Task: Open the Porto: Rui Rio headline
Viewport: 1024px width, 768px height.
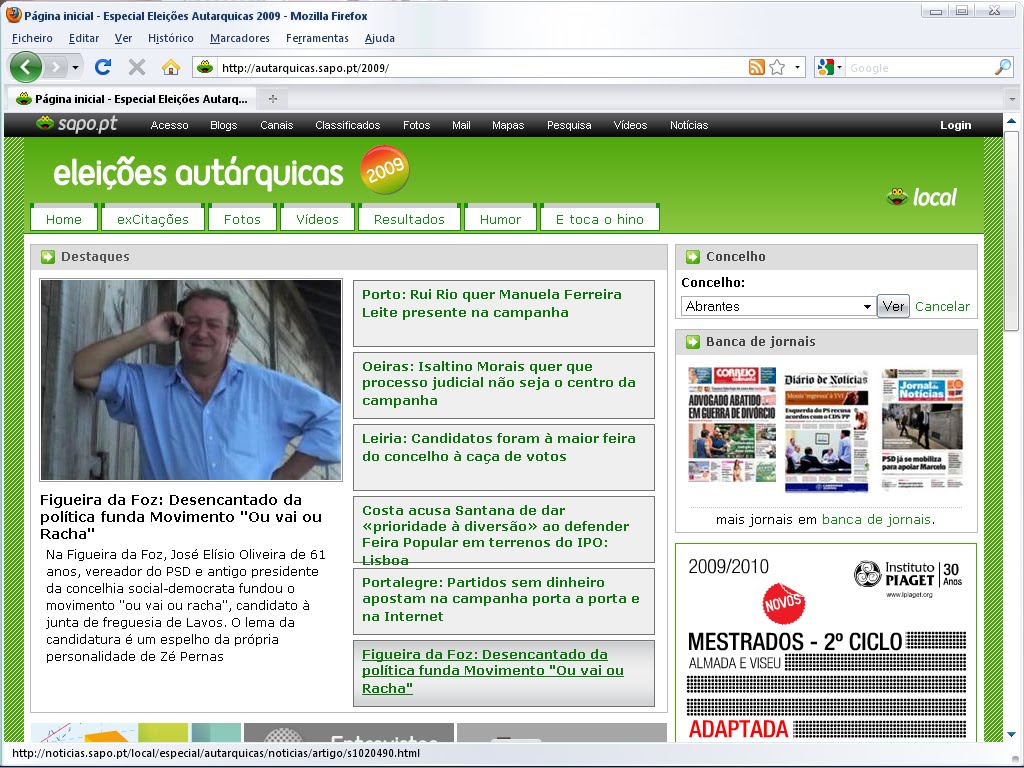Action: (504, 313)
